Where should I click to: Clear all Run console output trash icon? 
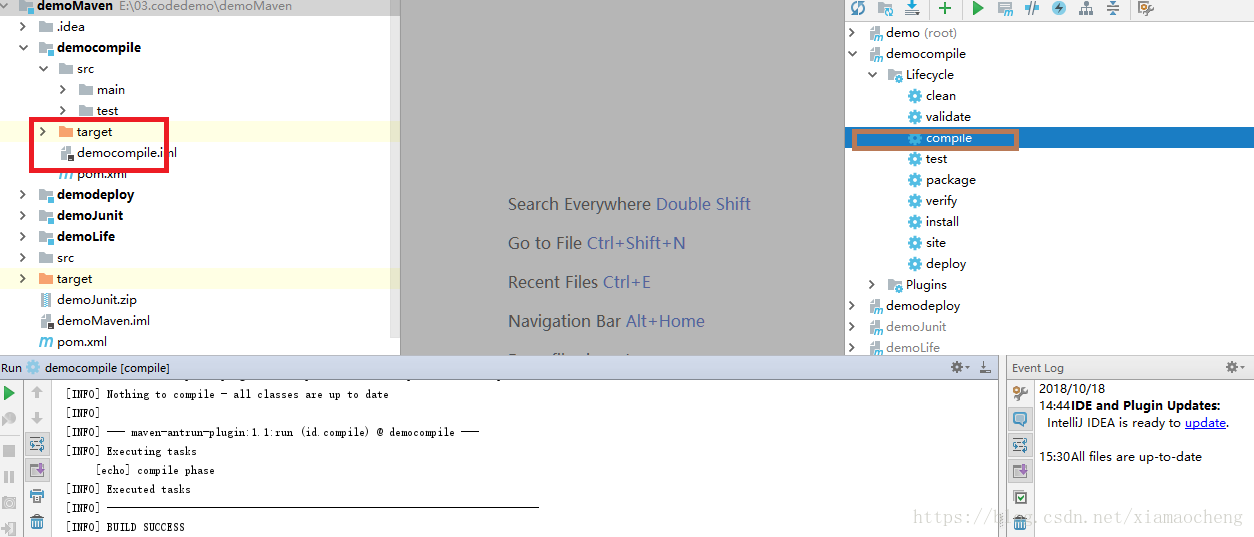point(37,522)
